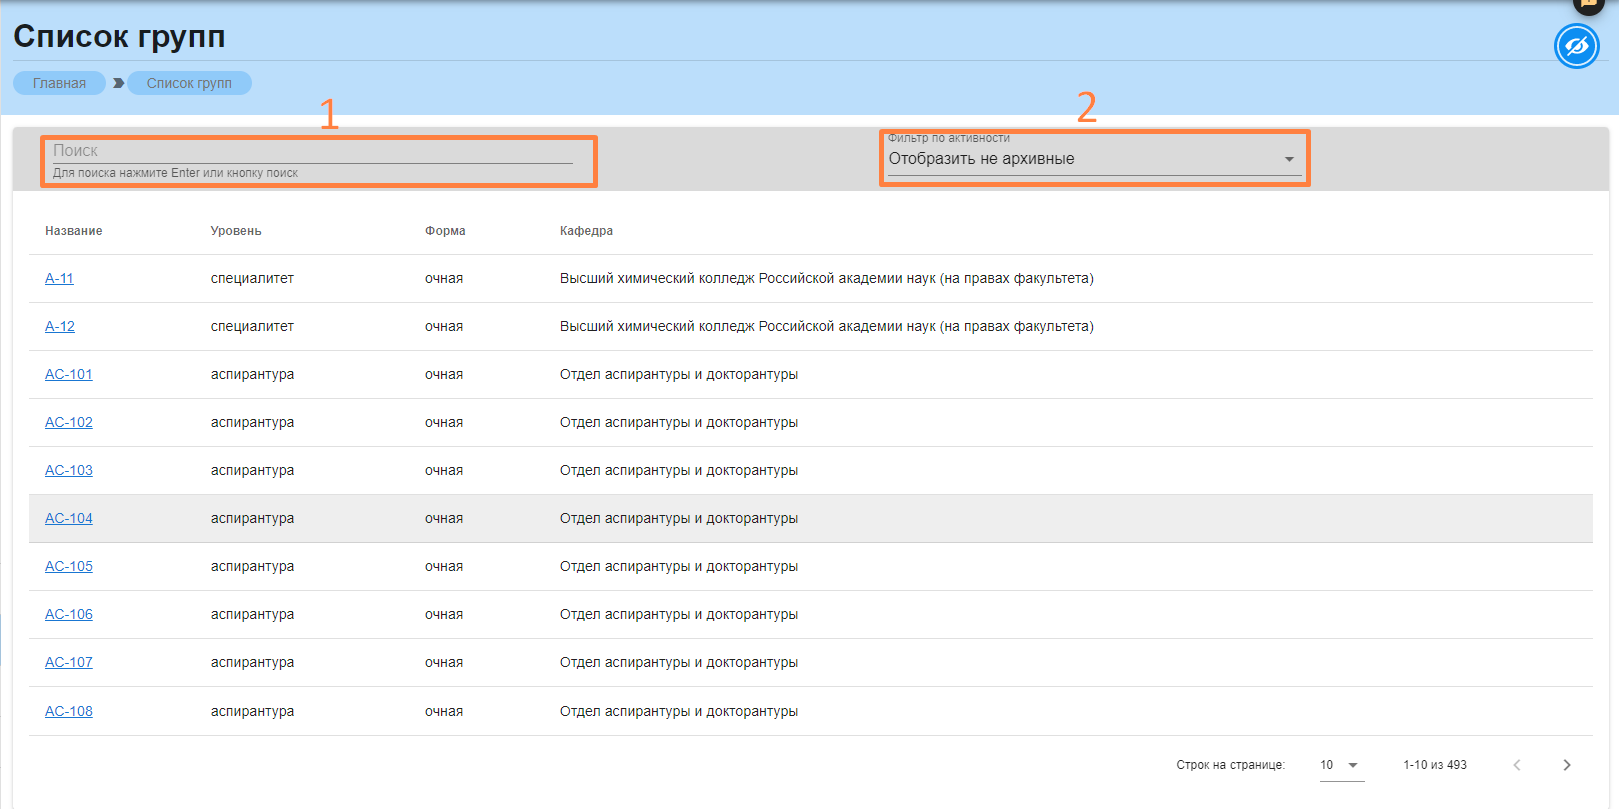Navigate to Главная breadcrumb
The height and width of the screenshot is (809, 1619).
(59, 83)
